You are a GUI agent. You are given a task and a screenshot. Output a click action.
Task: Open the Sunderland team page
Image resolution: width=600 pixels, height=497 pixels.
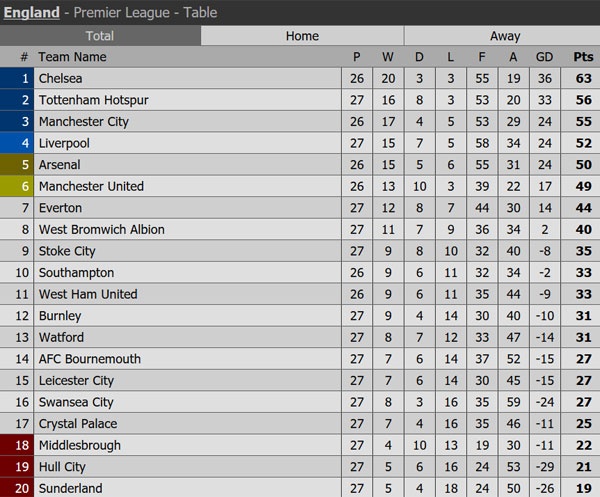70,488
